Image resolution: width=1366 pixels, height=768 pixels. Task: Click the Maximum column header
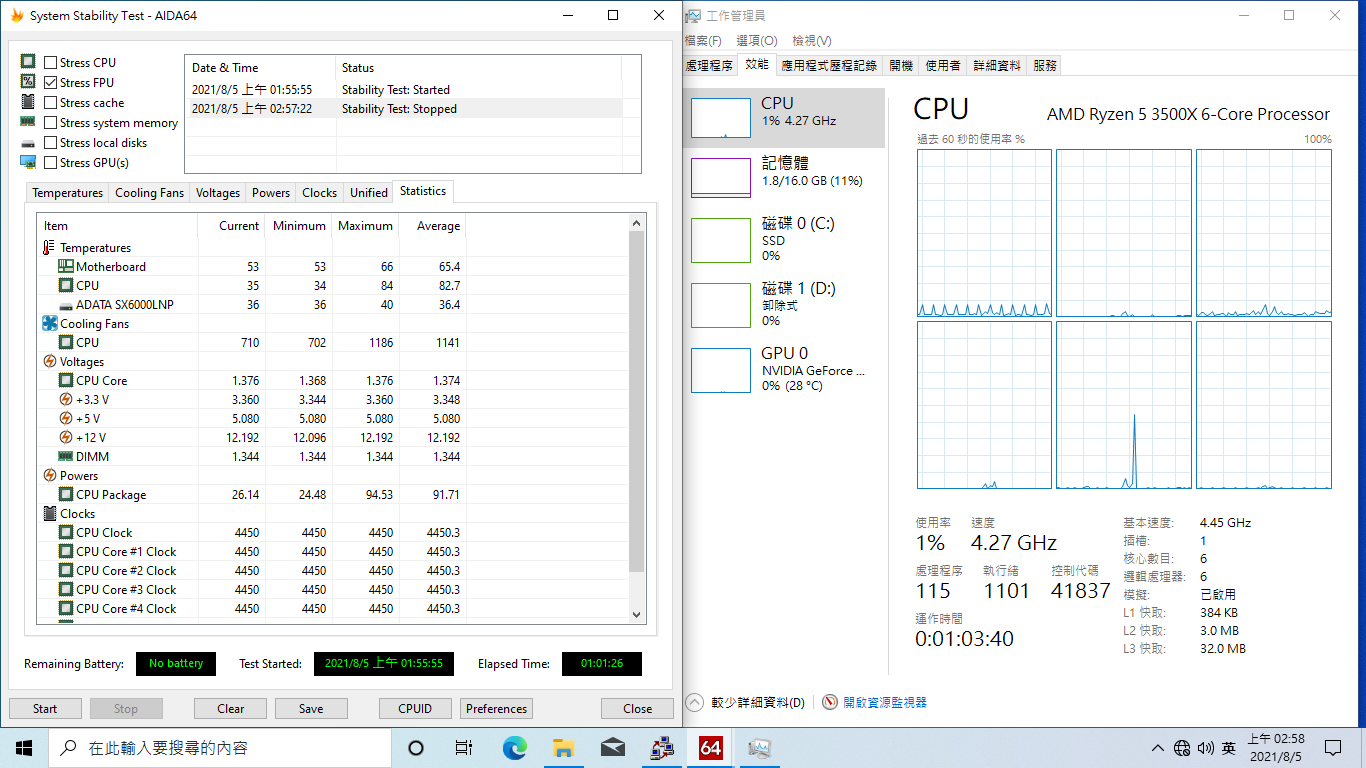(x=366, y=225)
